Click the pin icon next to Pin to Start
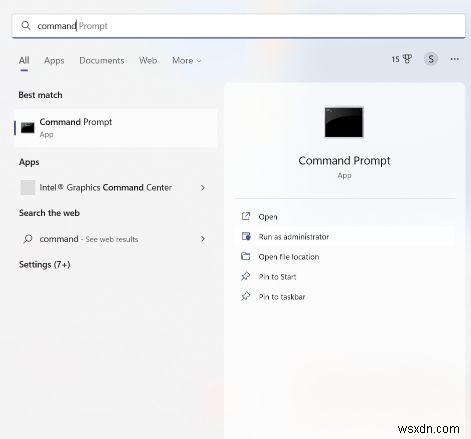Viewport: 471px width, 439px height. pos(246,276)
